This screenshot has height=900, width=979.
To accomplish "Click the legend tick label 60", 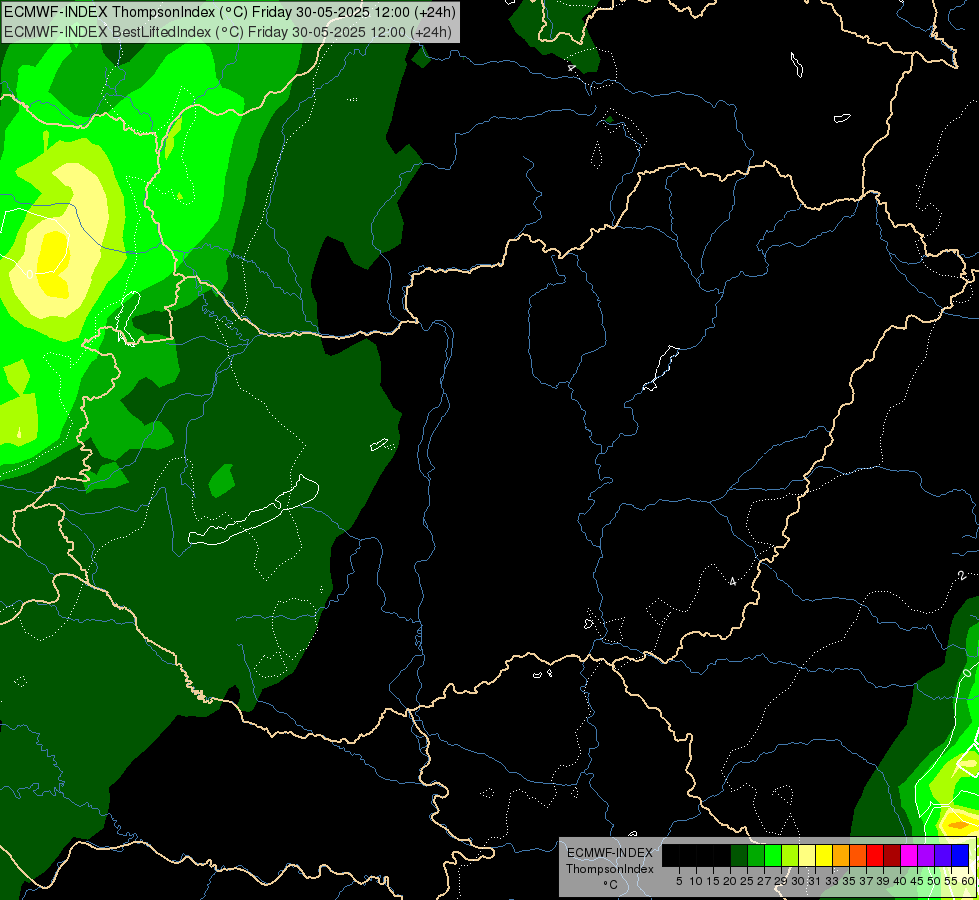I will click(x=968, y=881).
